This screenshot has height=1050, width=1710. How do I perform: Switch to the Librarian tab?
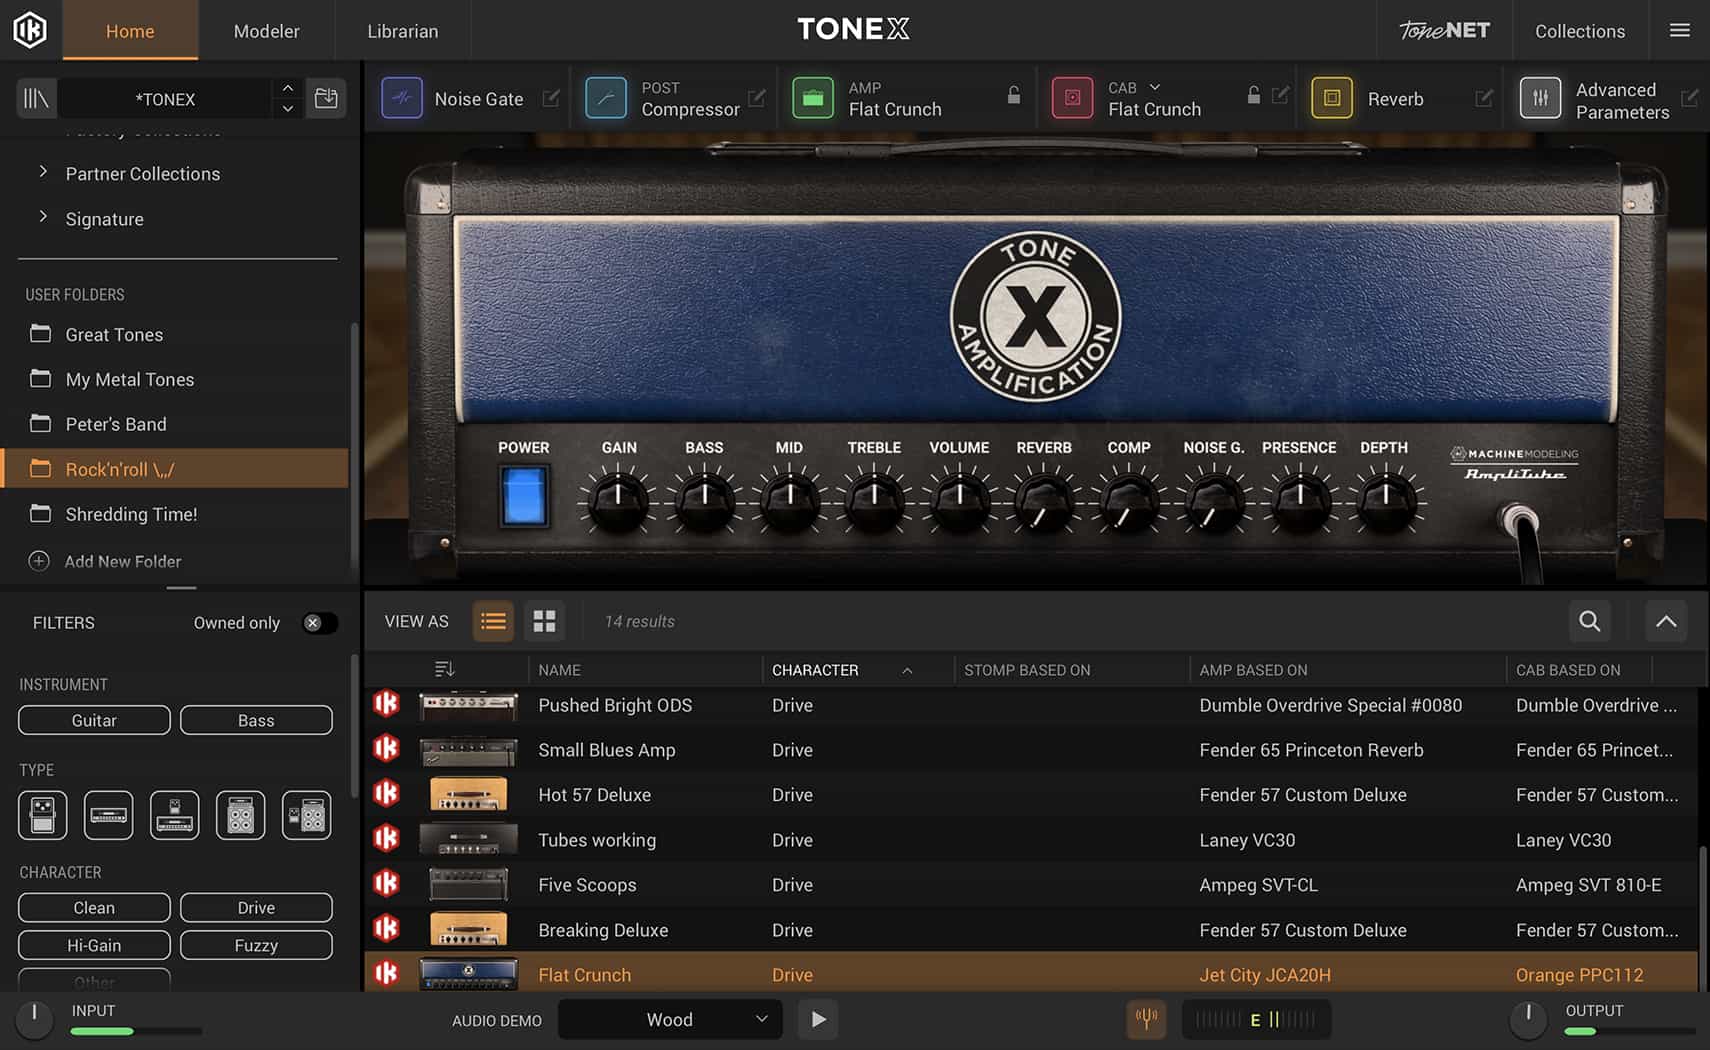(x=402, y=31)
